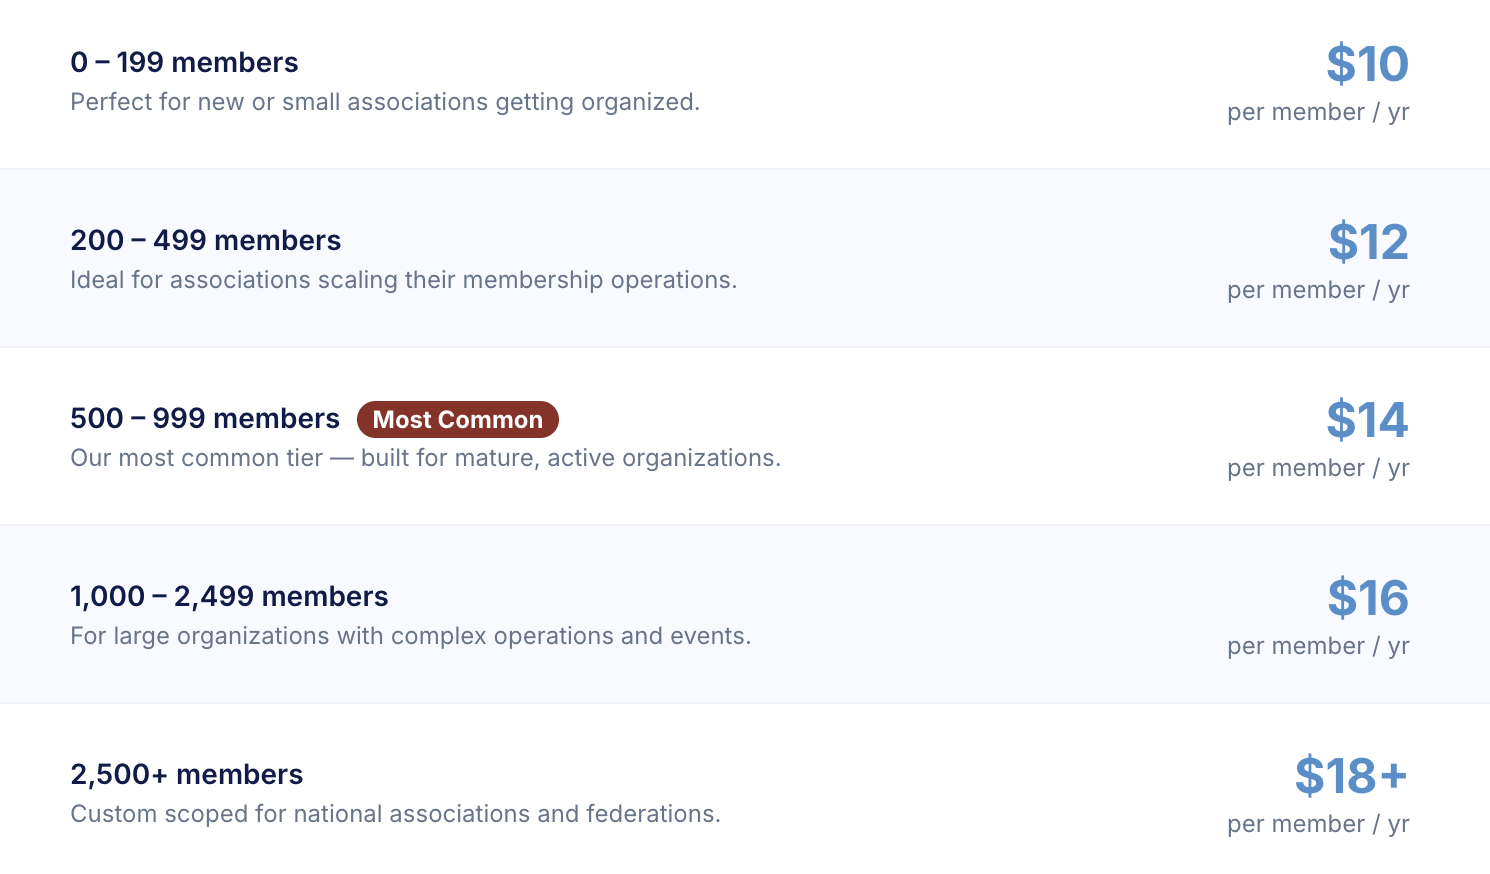Click the Most Common badge

[458, 419]
